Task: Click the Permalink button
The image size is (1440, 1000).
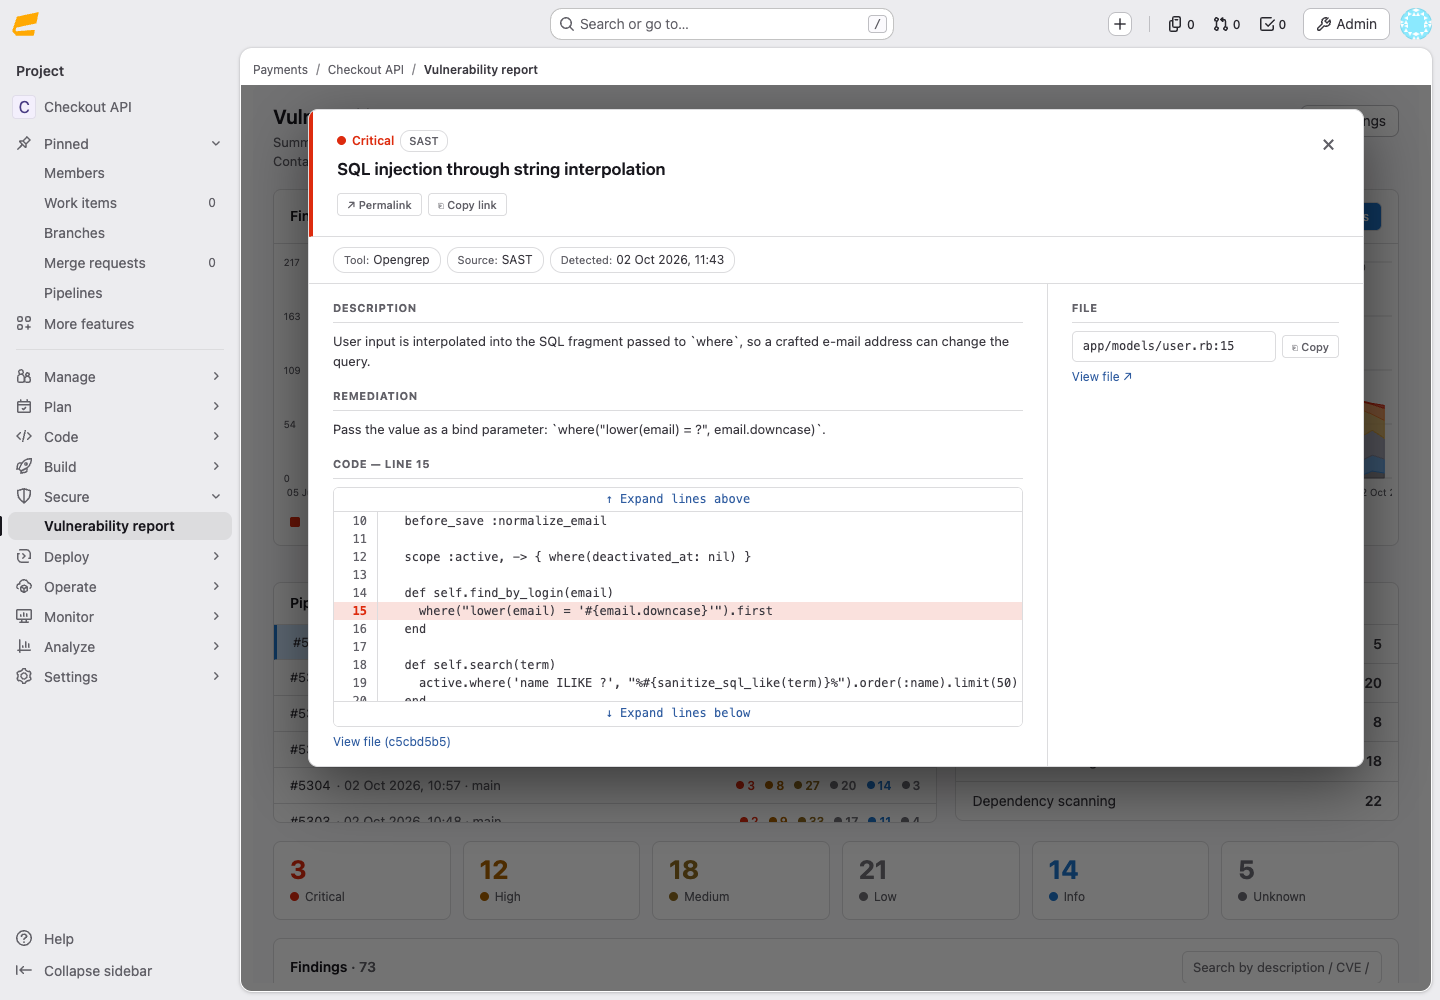Action: [379, 205]
